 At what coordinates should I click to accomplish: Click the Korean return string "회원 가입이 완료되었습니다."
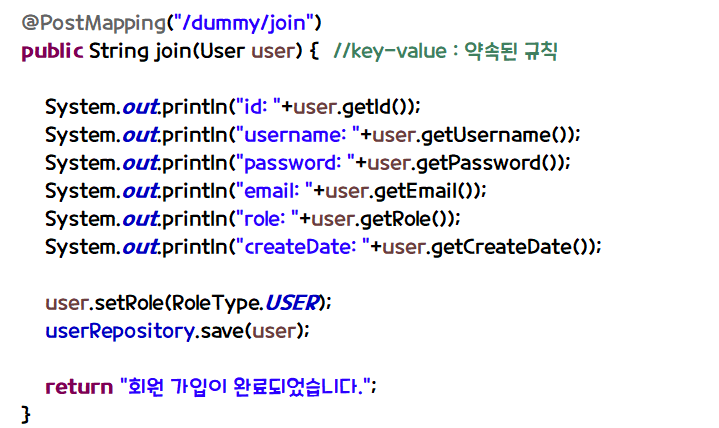click(x=244, y=387)
